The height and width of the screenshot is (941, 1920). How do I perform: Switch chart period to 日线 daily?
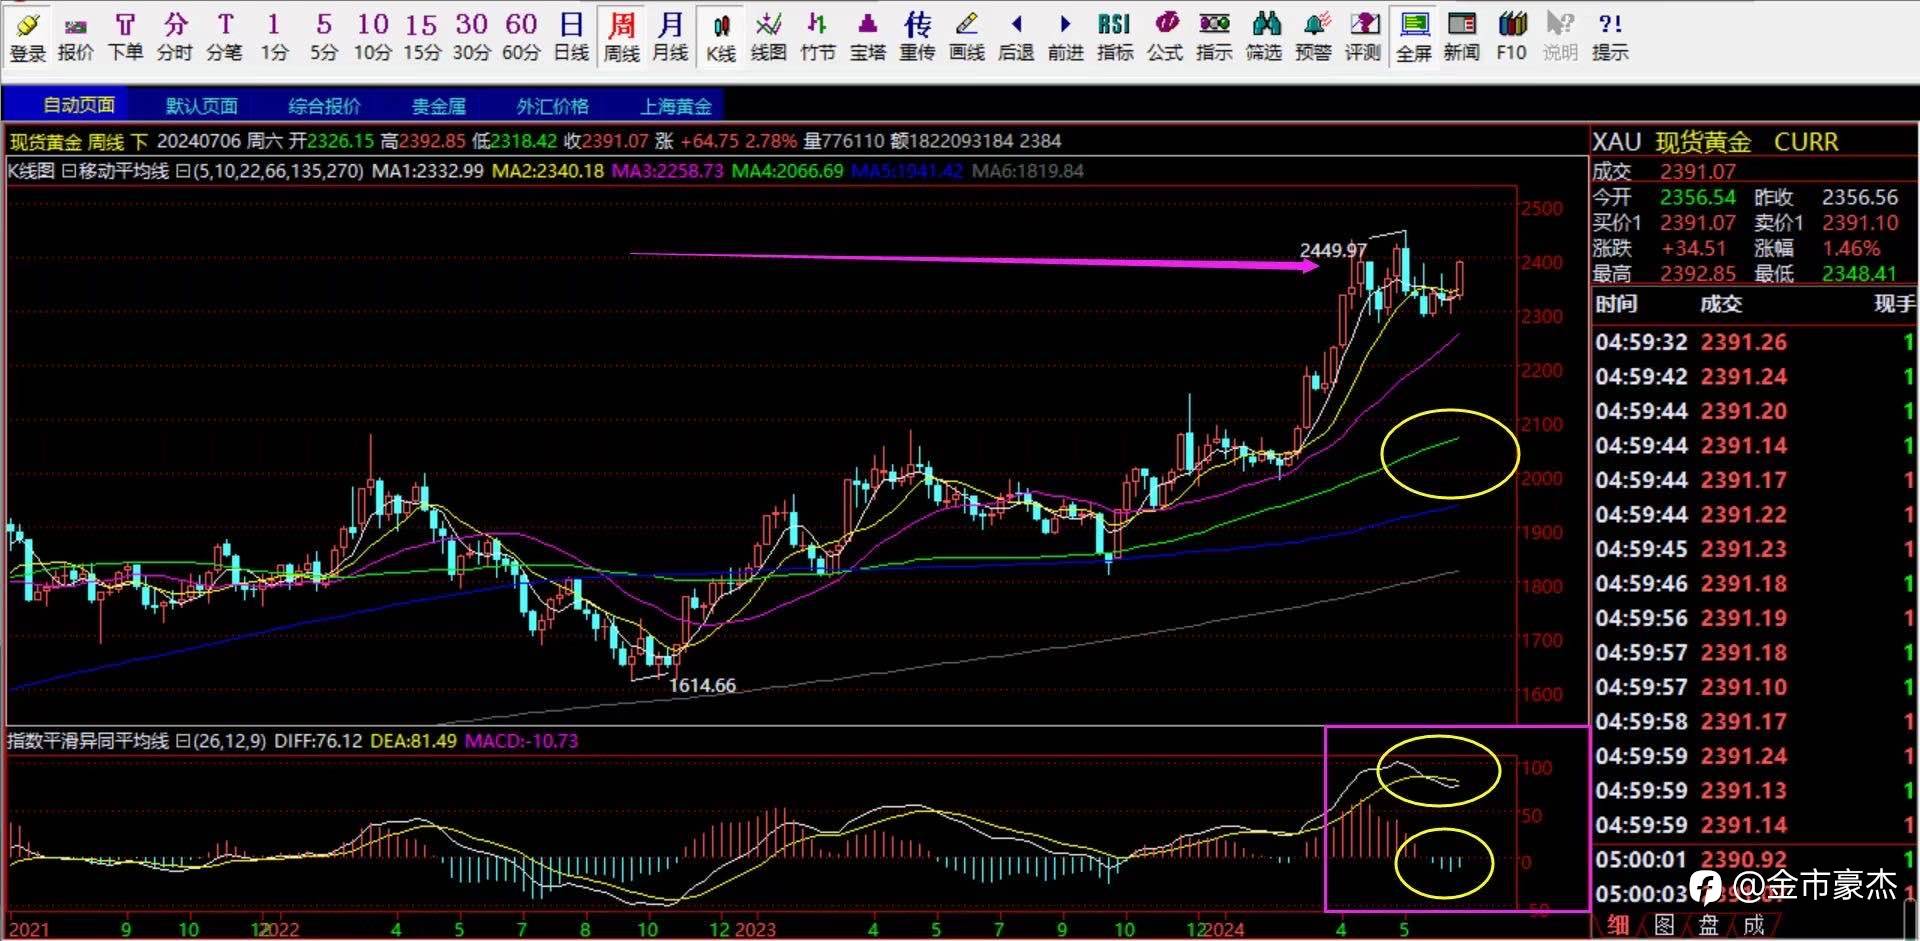(571, 36)
